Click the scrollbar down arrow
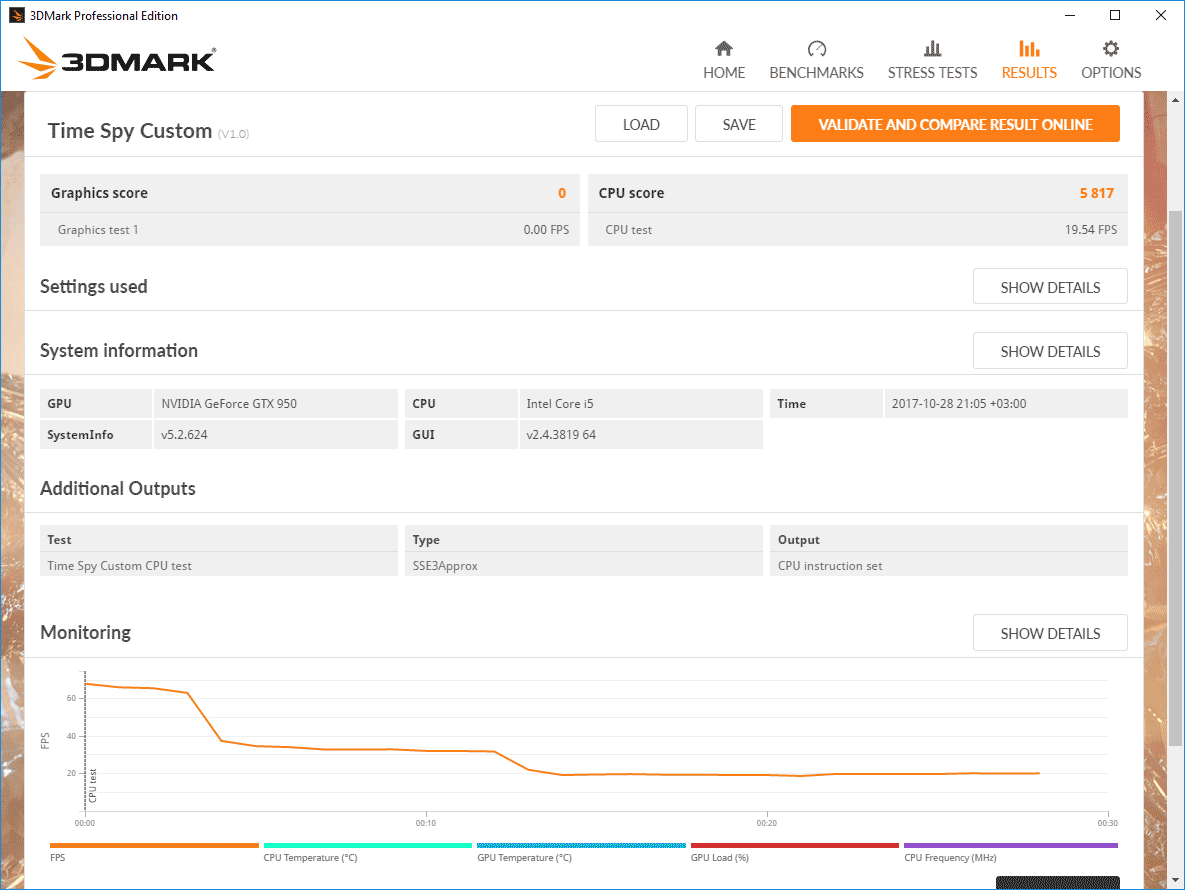This screenshot has height=890, width=1185. point(1175,880)
